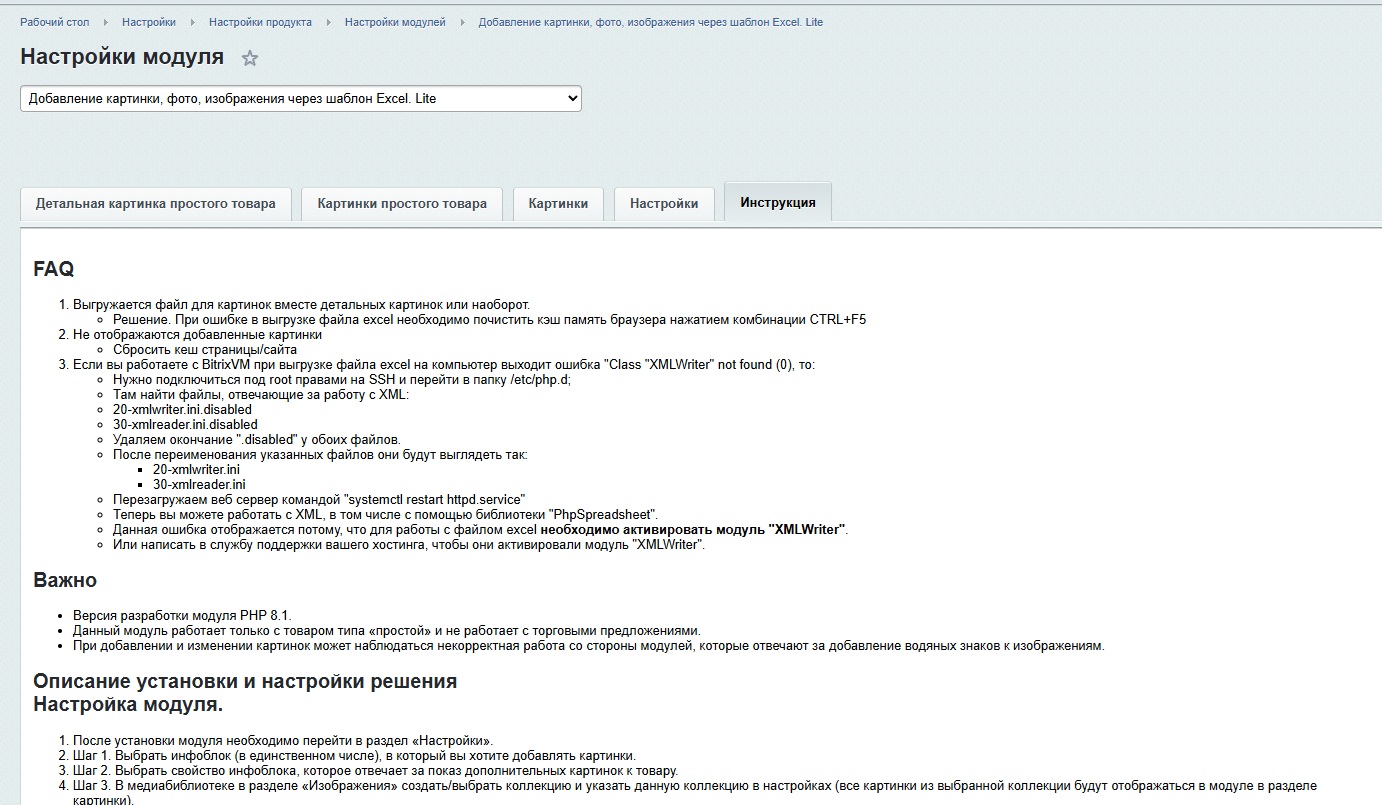
Task: Click the Важно section heading
Action: [x=65, y=580]
